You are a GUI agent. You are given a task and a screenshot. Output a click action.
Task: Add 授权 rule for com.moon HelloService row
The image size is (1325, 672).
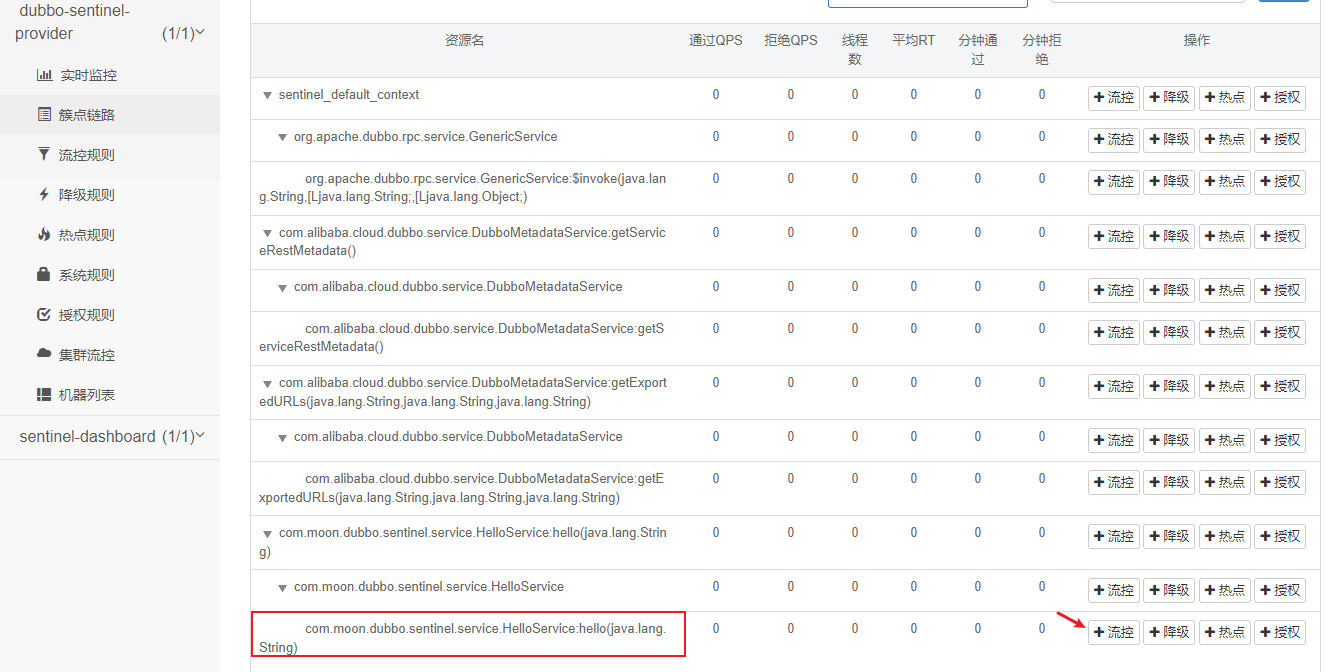tap(1280, 590)
